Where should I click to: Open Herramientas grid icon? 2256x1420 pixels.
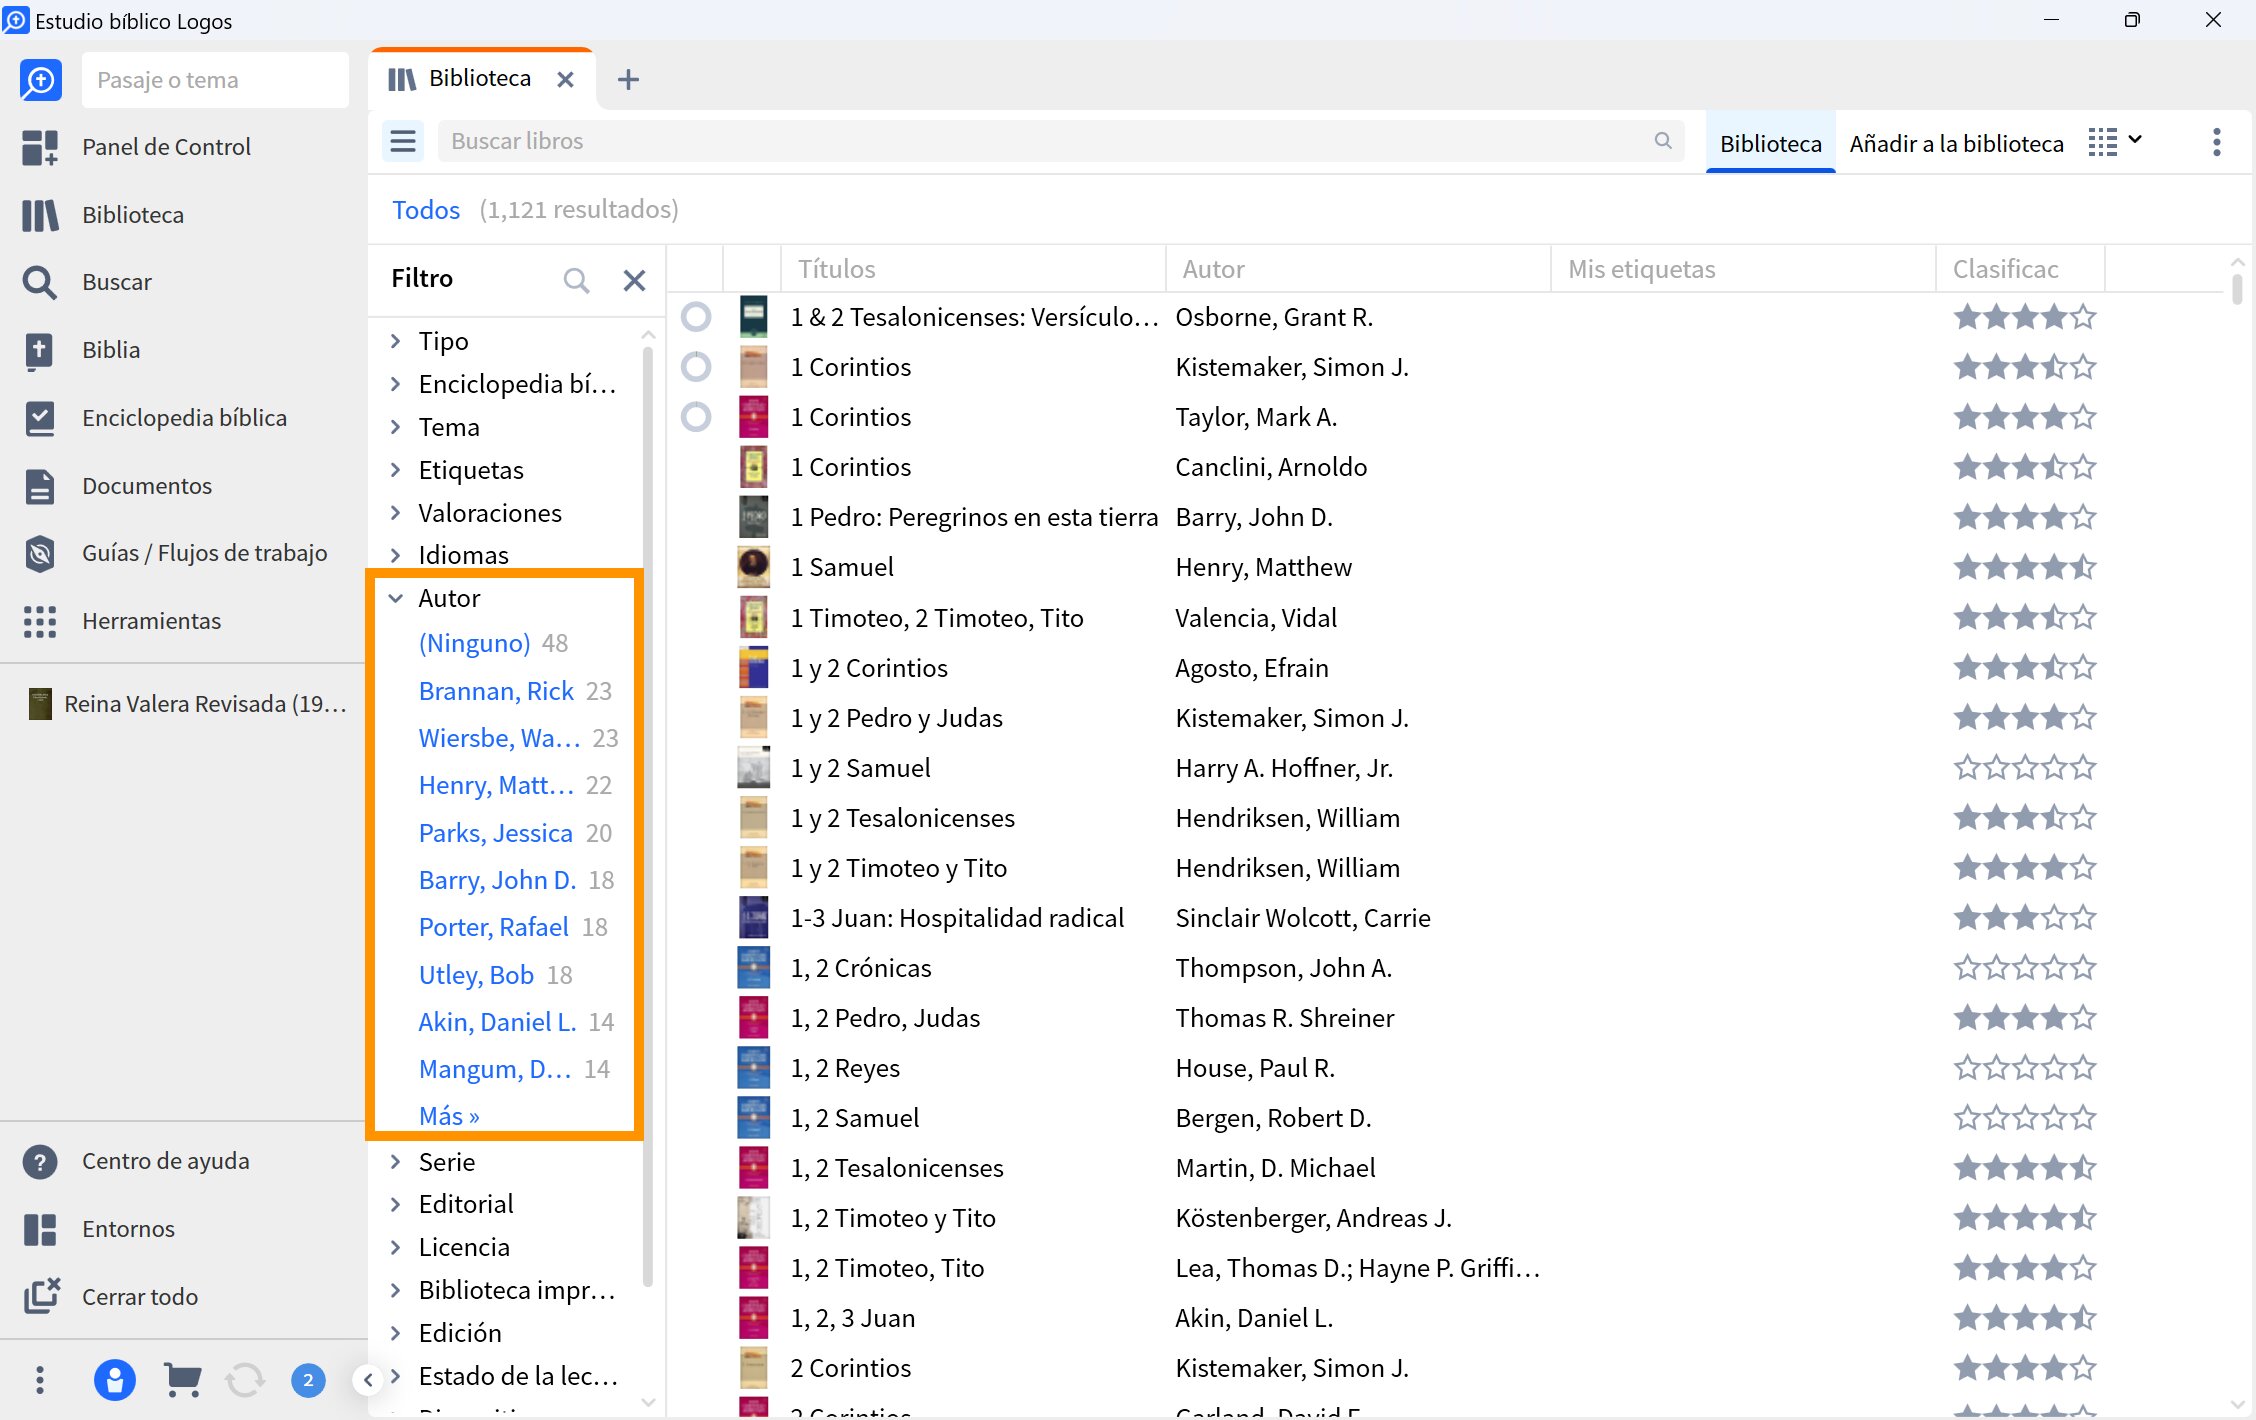[40, 621]
